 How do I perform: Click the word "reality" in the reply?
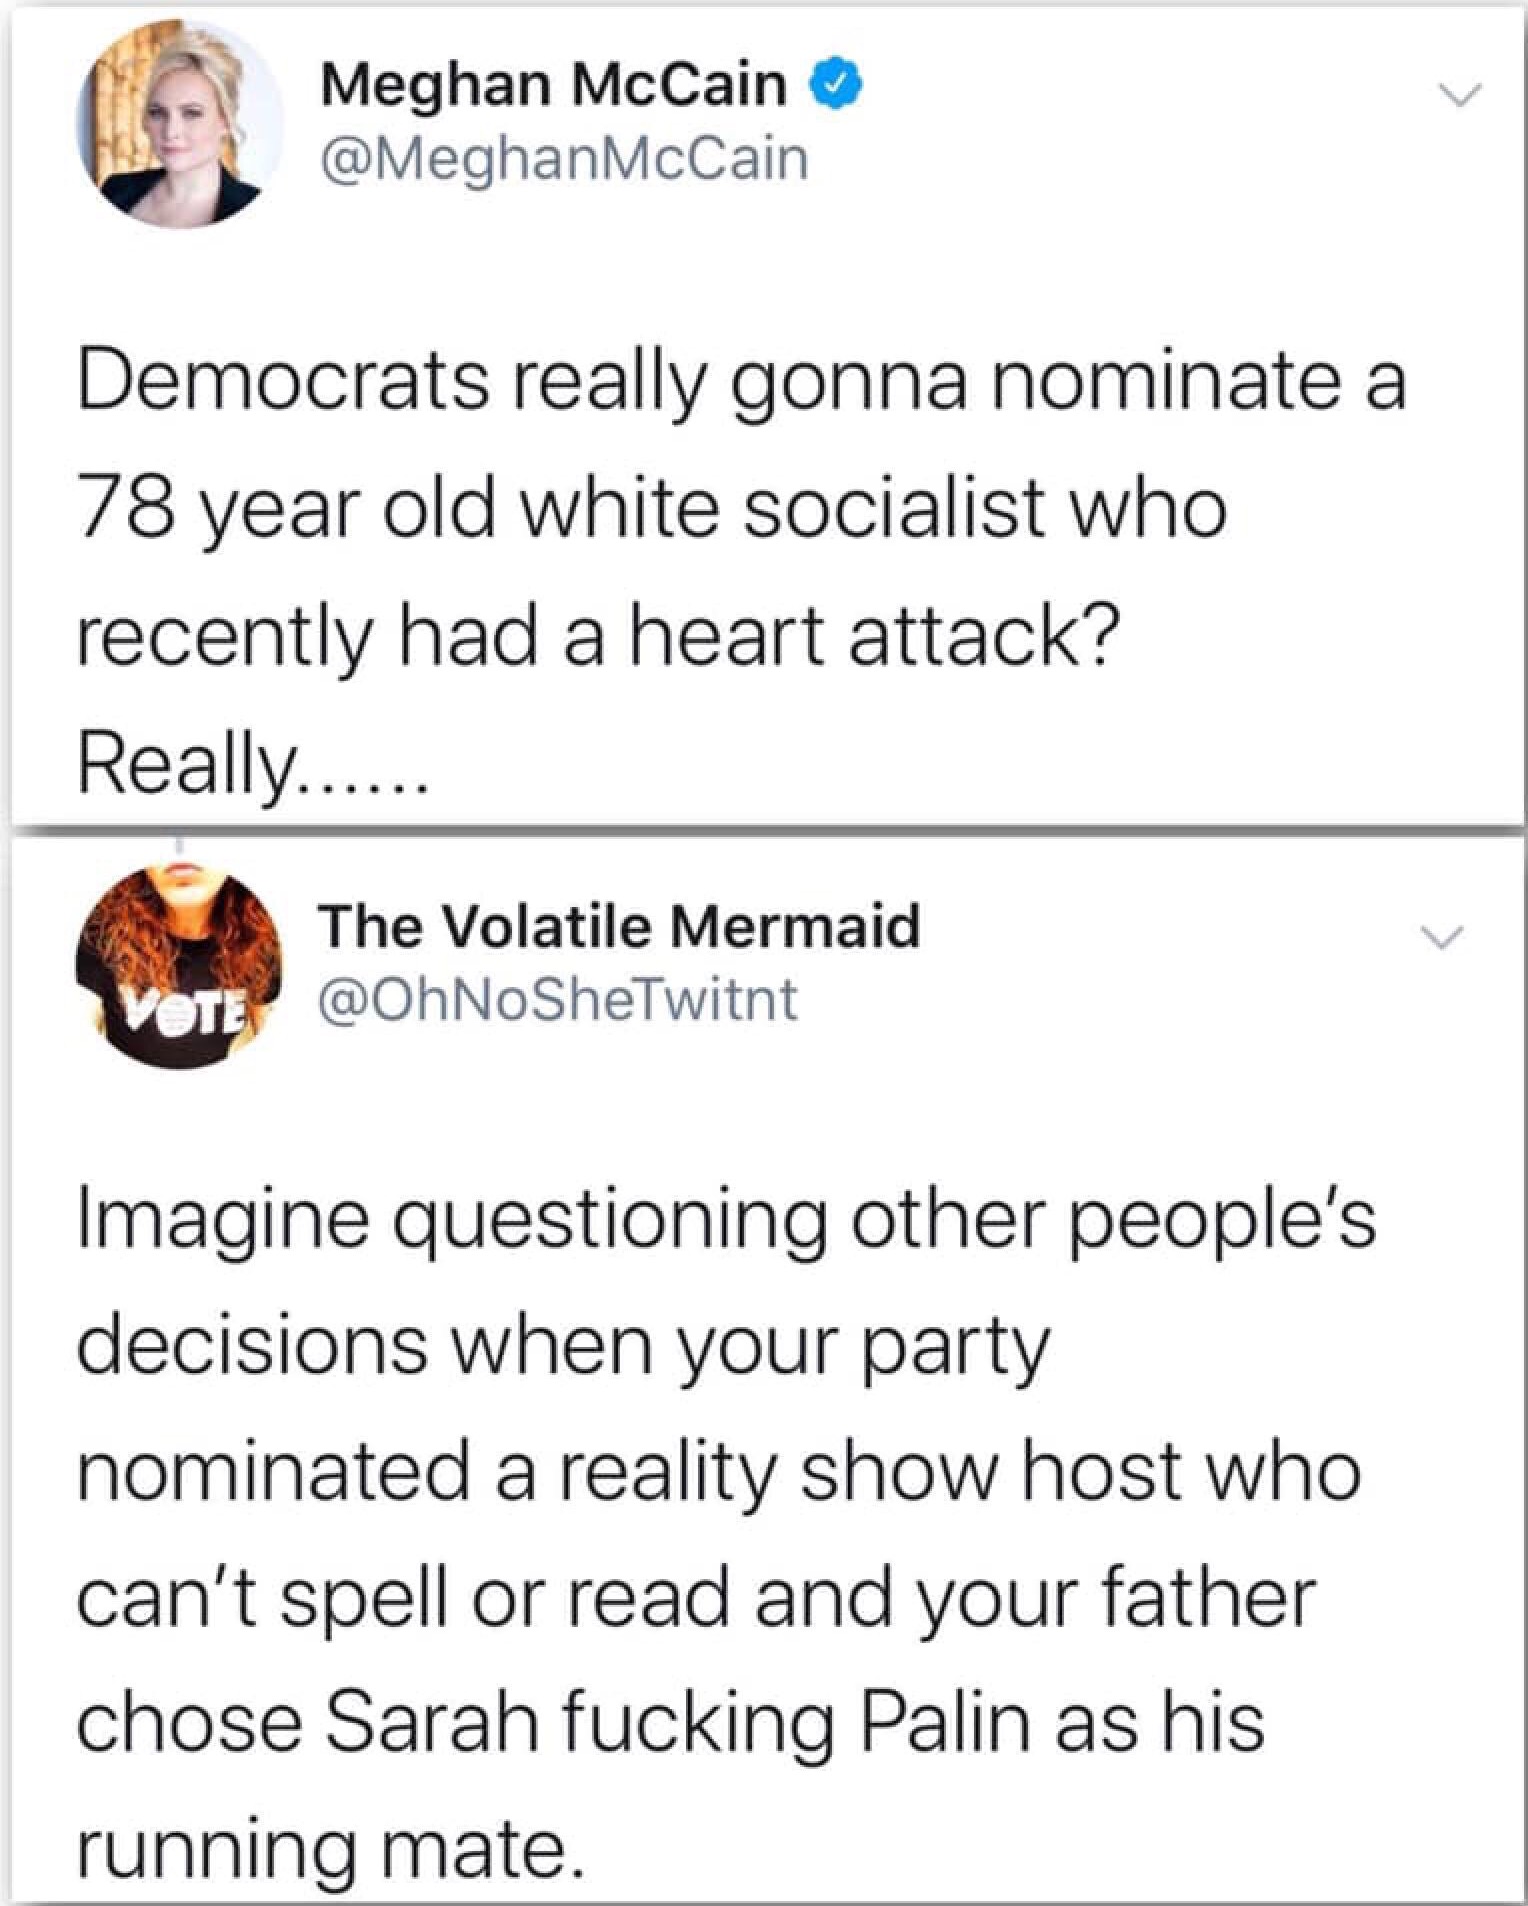tap(661, 1473)
